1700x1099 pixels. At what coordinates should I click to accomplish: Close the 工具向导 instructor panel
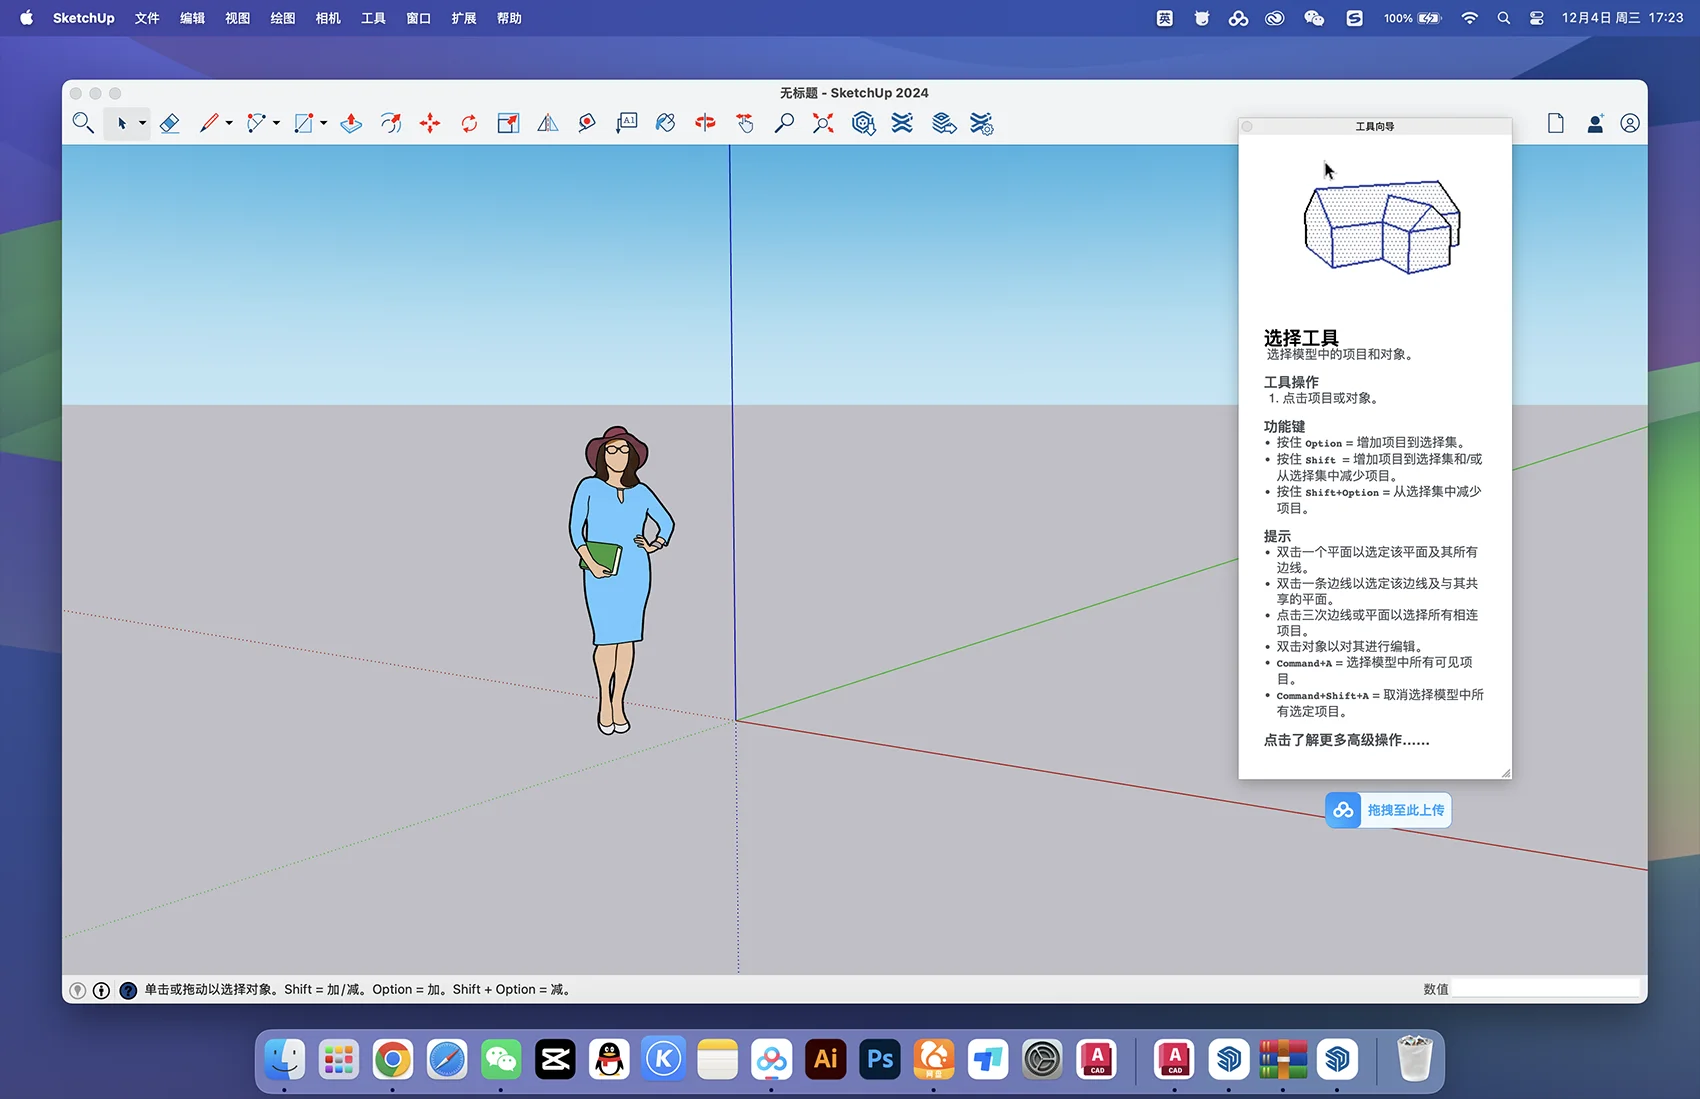1247,126
